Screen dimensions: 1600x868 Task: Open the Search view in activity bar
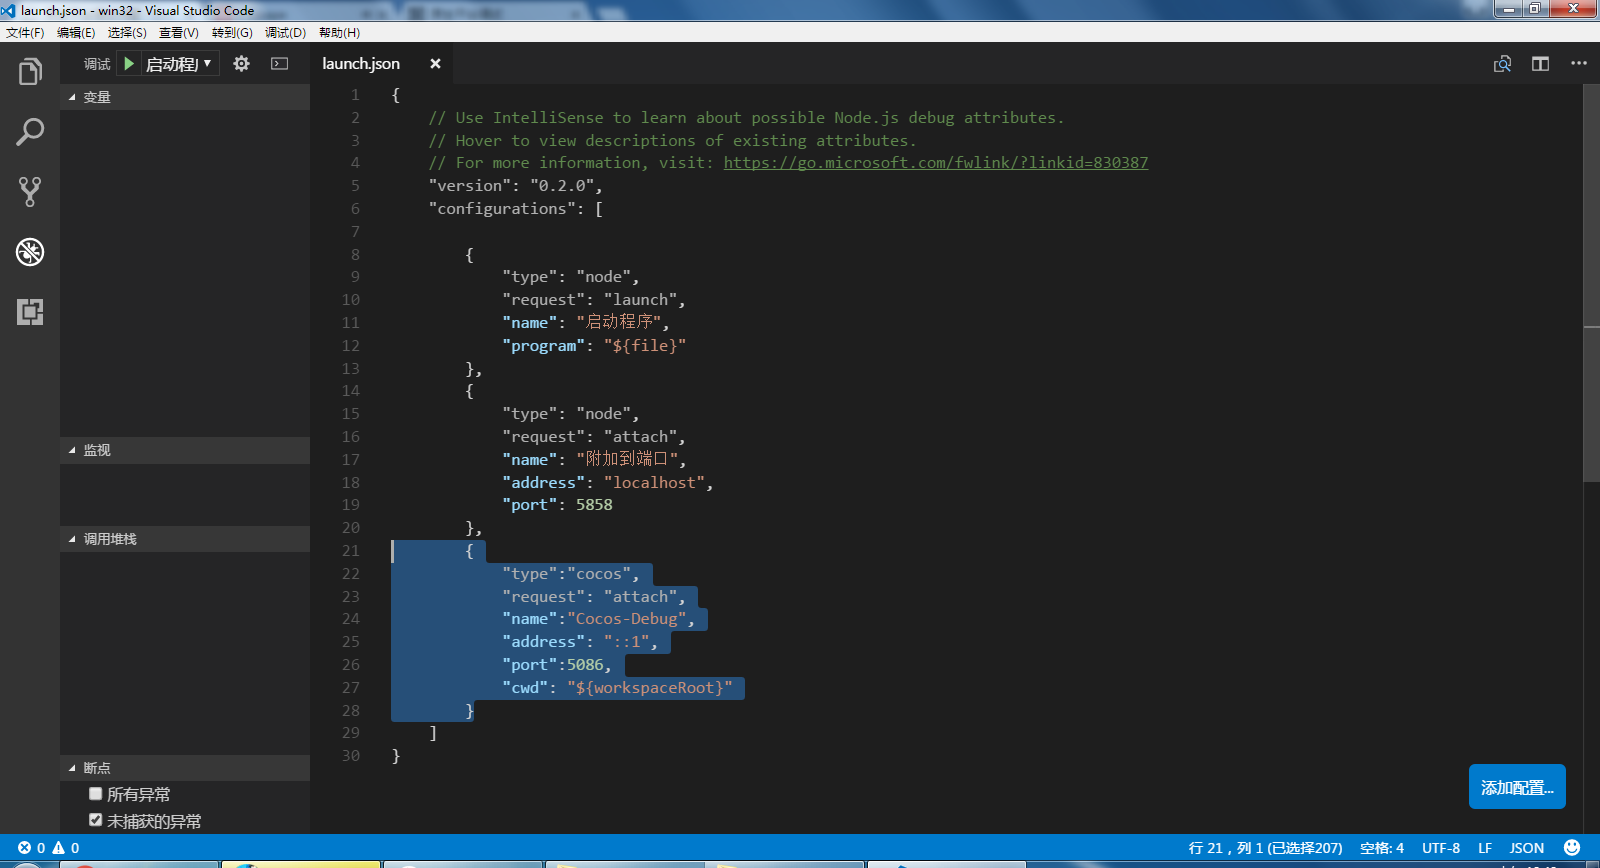30,132
